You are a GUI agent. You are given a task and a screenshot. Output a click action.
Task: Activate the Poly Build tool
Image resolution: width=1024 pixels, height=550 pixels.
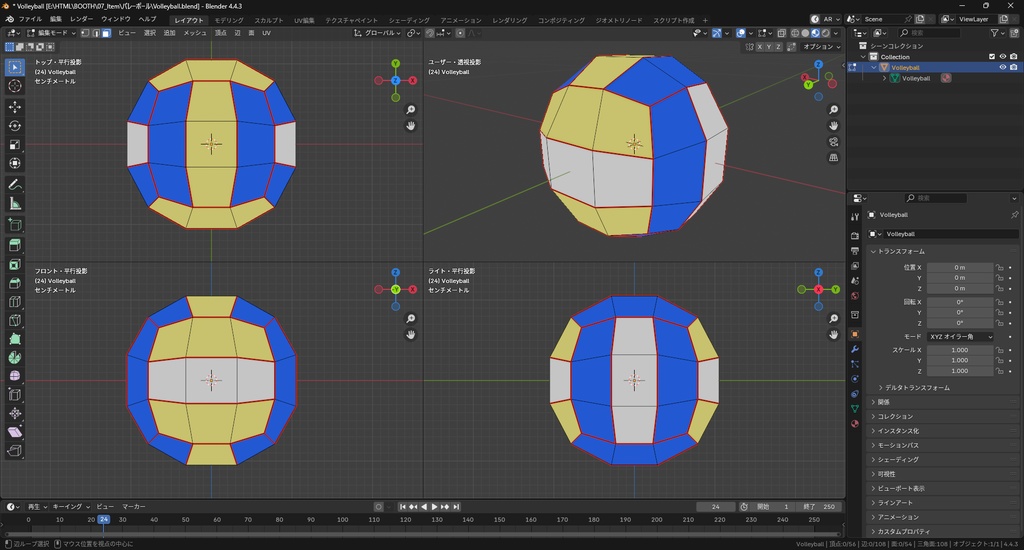[x=15, y=339]
